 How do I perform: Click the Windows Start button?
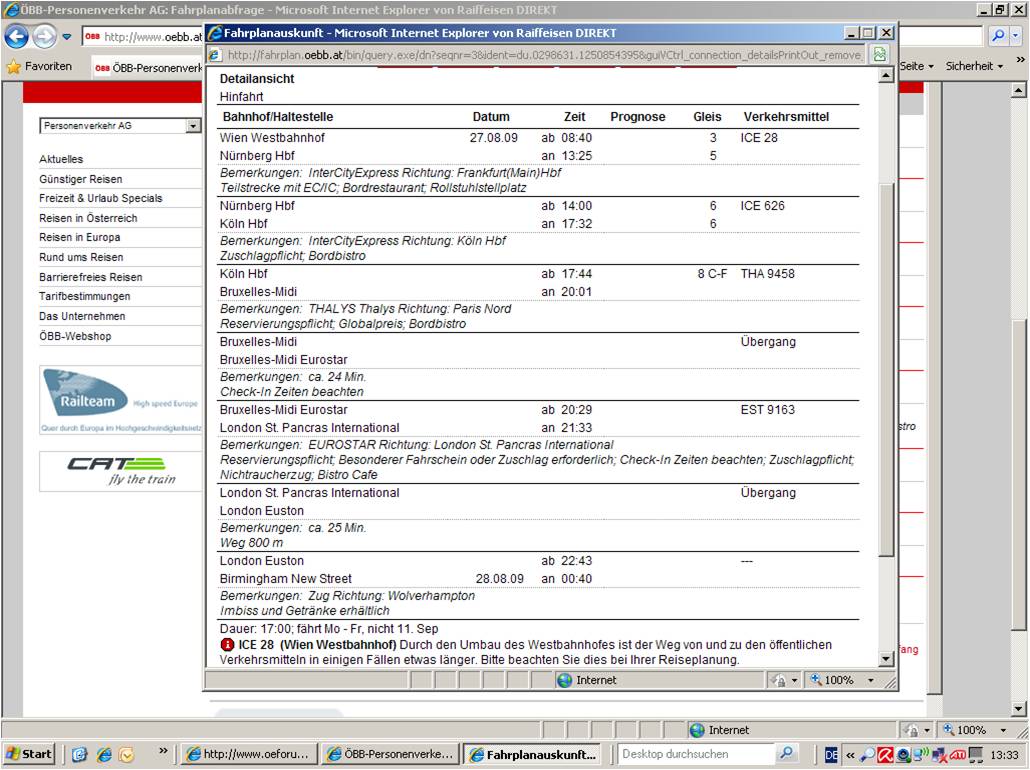tap(28, 754)
